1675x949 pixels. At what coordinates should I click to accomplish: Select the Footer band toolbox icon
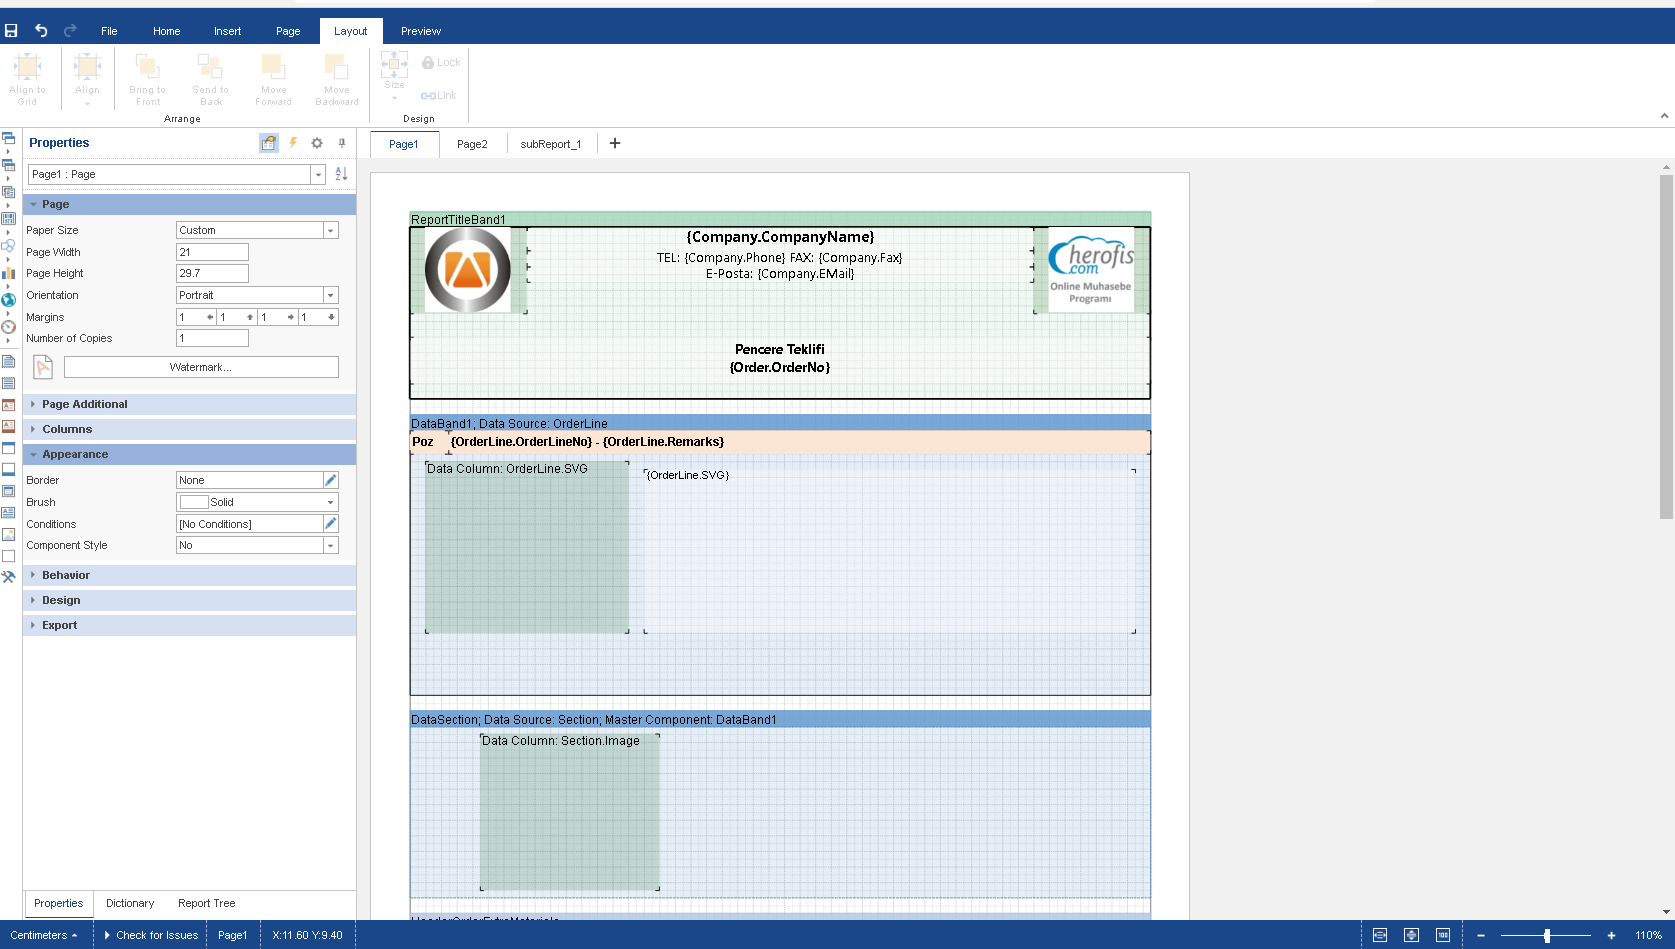(x=8, y=469)
